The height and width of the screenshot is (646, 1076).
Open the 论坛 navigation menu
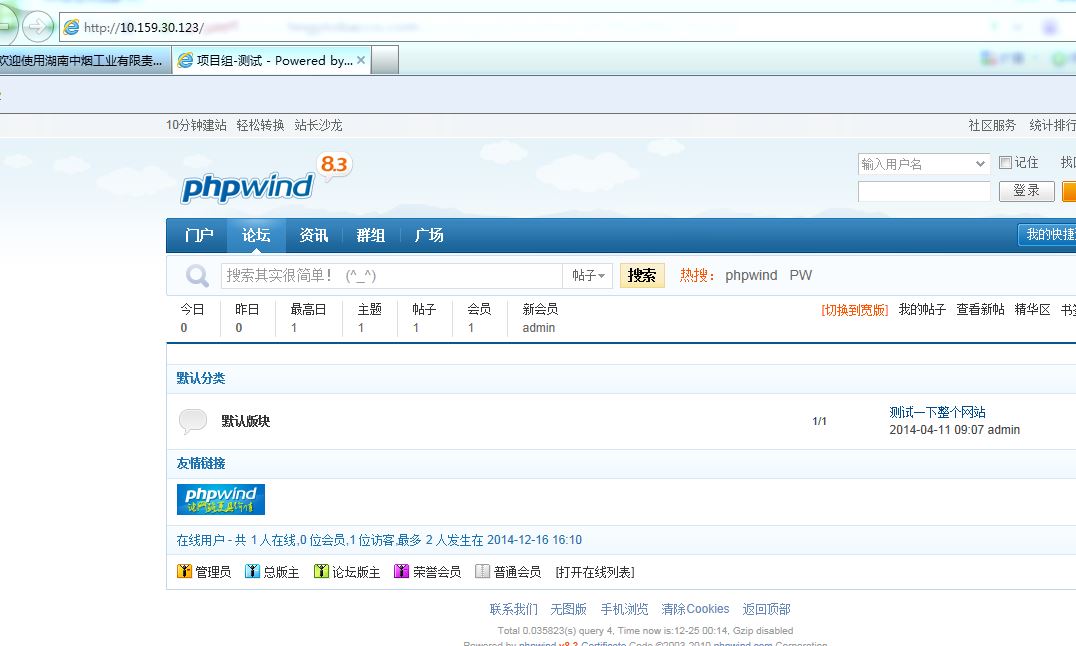coord(256,235)
